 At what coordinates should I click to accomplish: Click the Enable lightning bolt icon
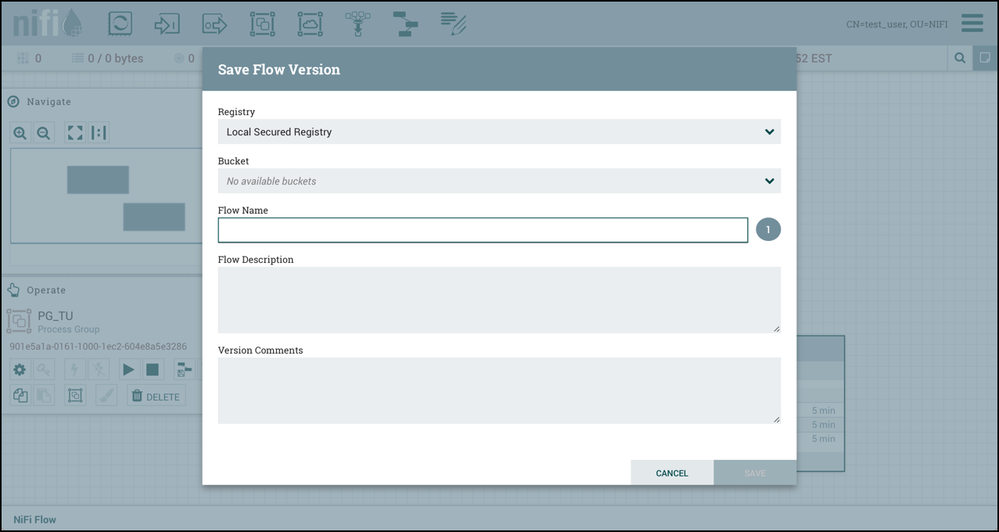click(75, 370)
